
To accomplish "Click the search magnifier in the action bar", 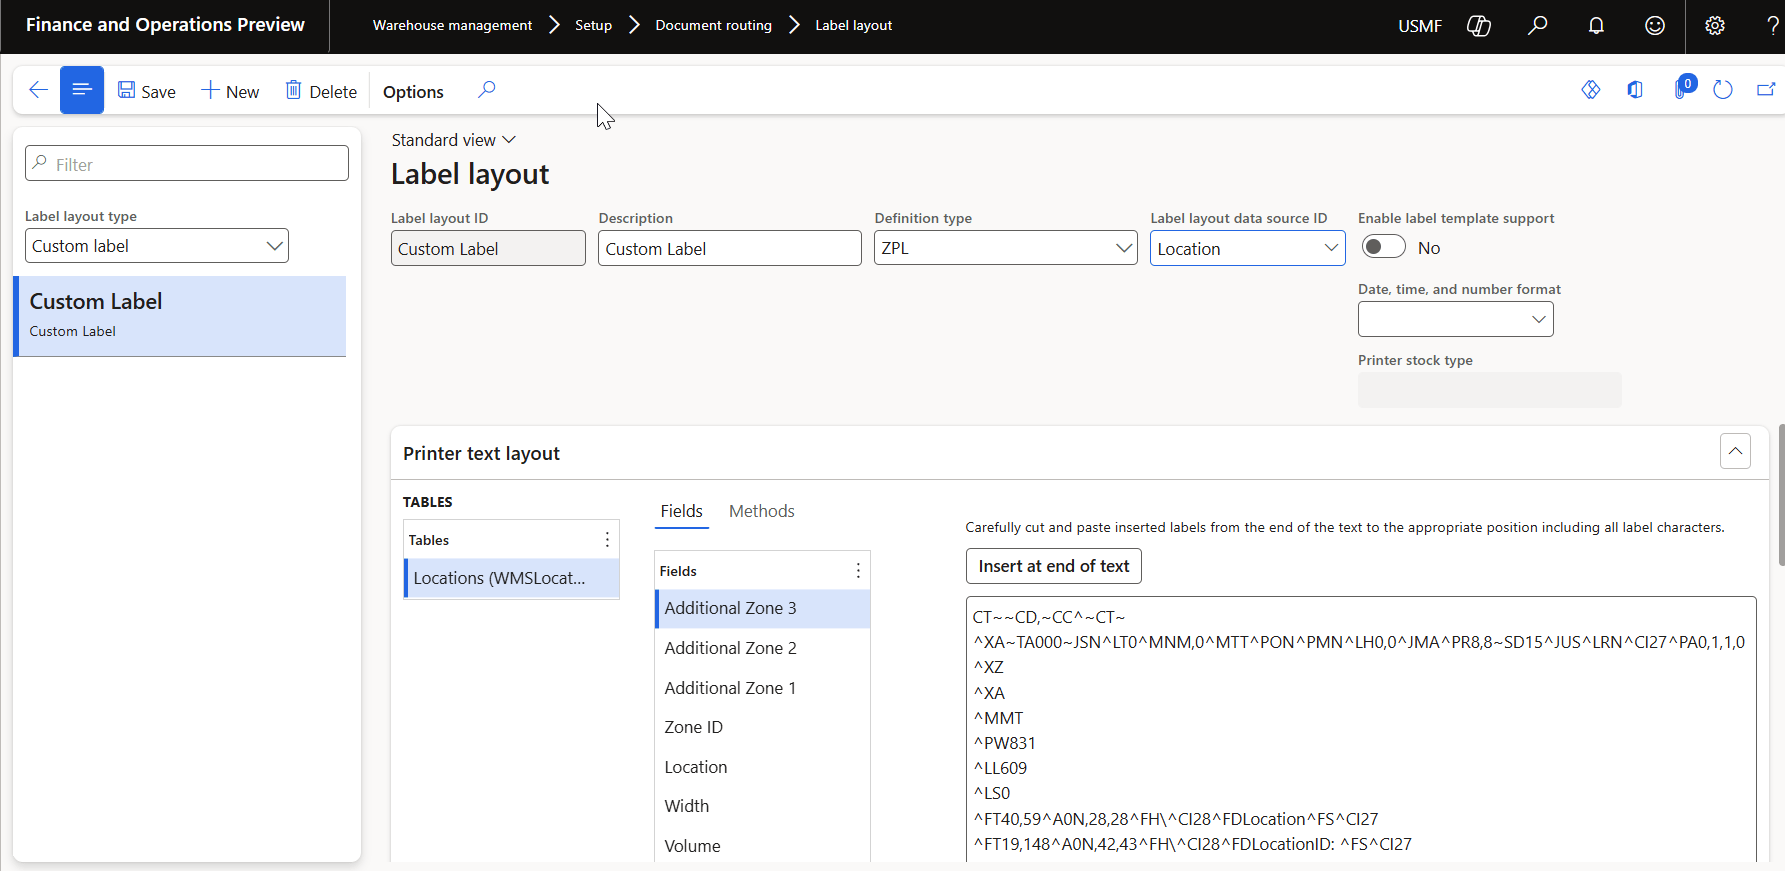I will (x=486, y=90).
